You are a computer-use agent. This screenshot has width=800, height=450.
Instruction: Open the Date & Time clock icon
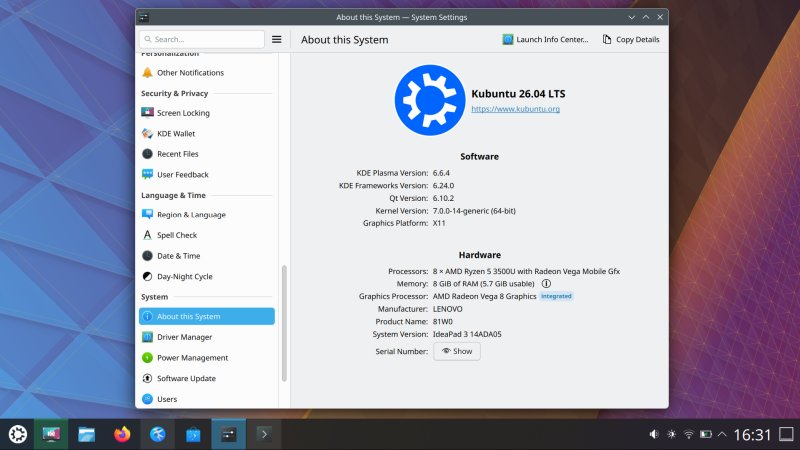coord(147,256)
